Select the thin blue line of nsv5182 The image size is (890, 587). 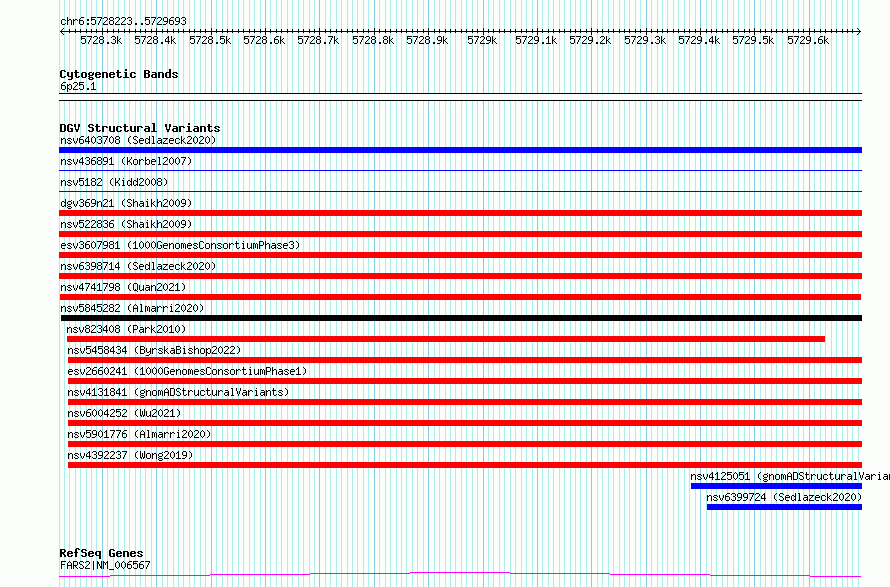pyautogui.click(x=460, y=191)
